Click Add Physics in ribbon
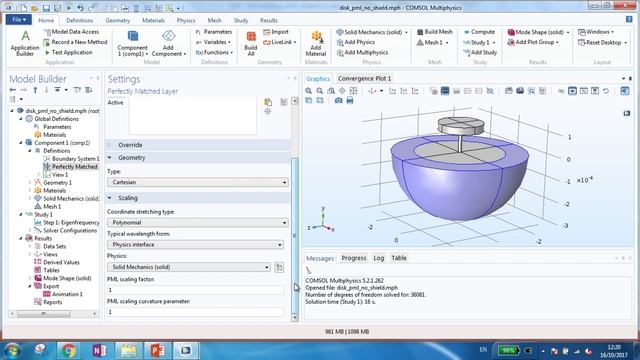The width and height of the screenshot is (640, 360). [x=356, y=42]
